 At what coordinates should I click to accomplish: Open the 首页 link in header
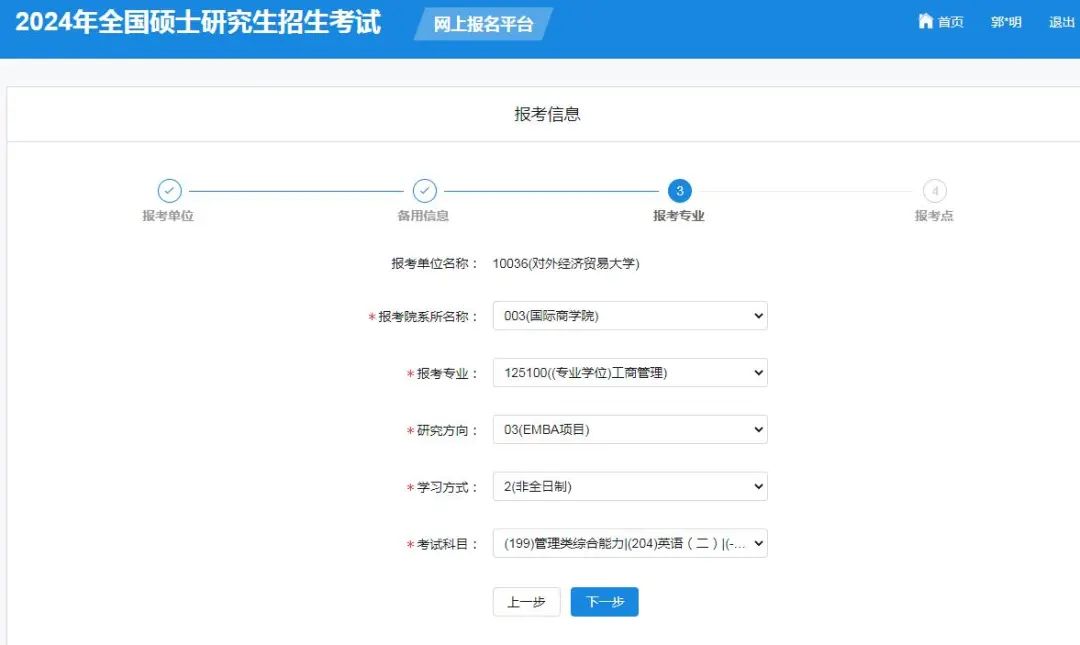point(951,22)
